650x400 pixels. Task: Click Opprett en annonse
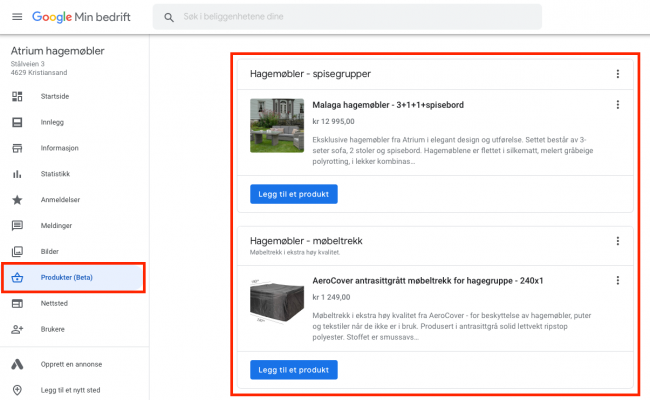(71, 364)
